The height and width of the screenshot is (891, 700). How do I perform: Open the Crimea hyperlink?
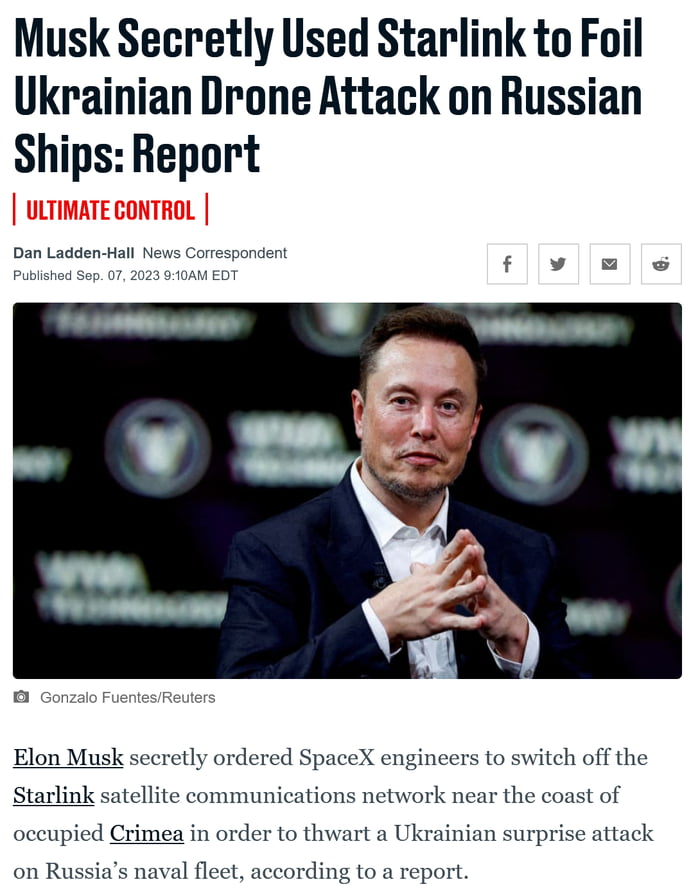tap(147, 832)
